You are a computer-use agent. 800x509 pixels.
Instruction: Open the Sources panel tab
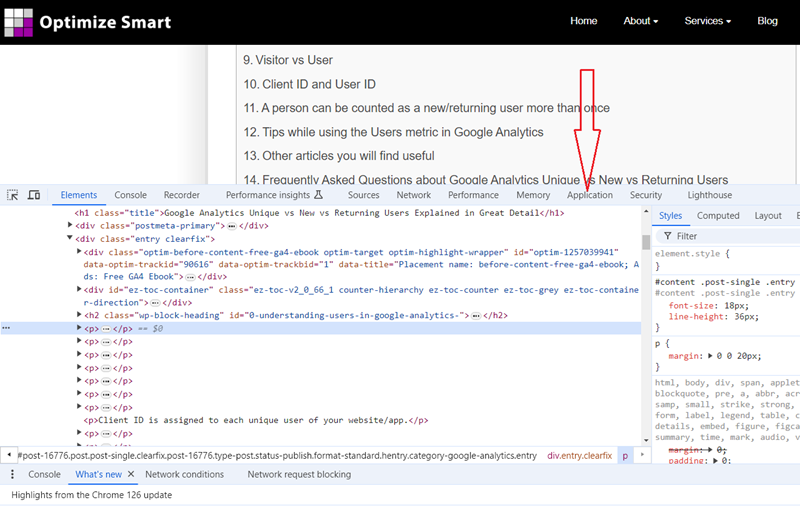click(364, 195)
